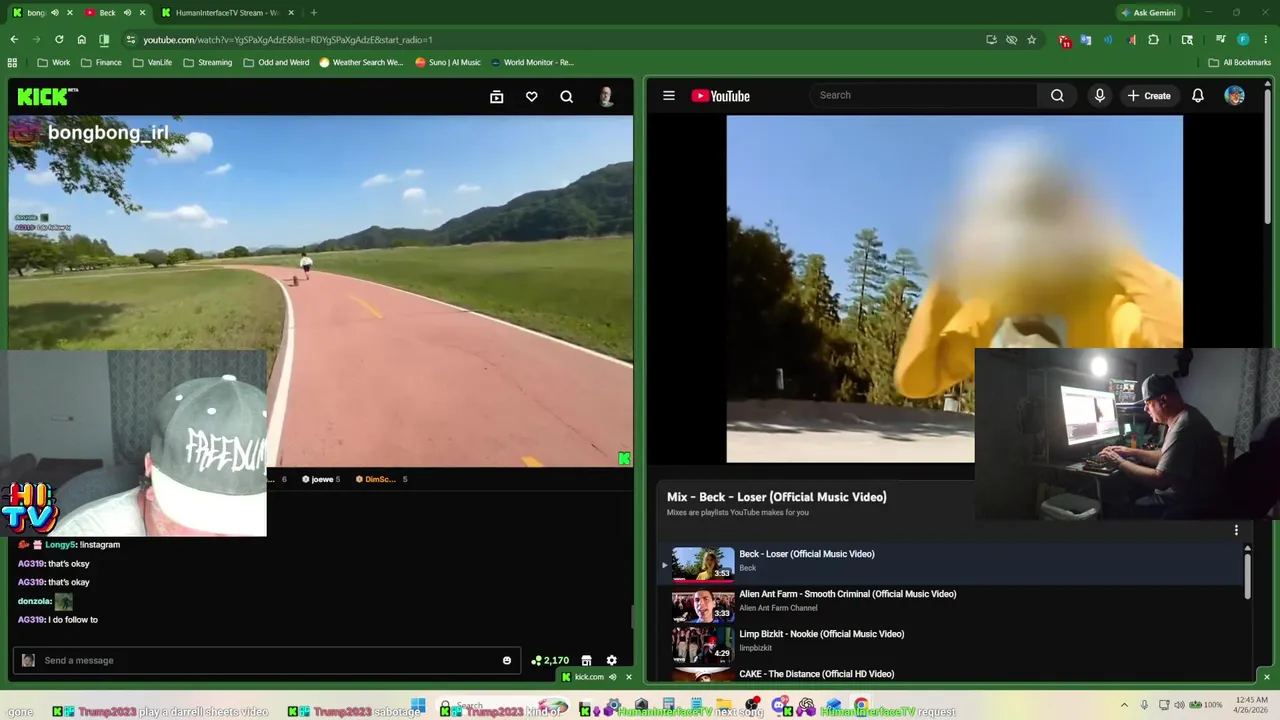The image size is (1280, 720).
Task: Play Beck - Loser from the playlist
Action: click(949, 564)
